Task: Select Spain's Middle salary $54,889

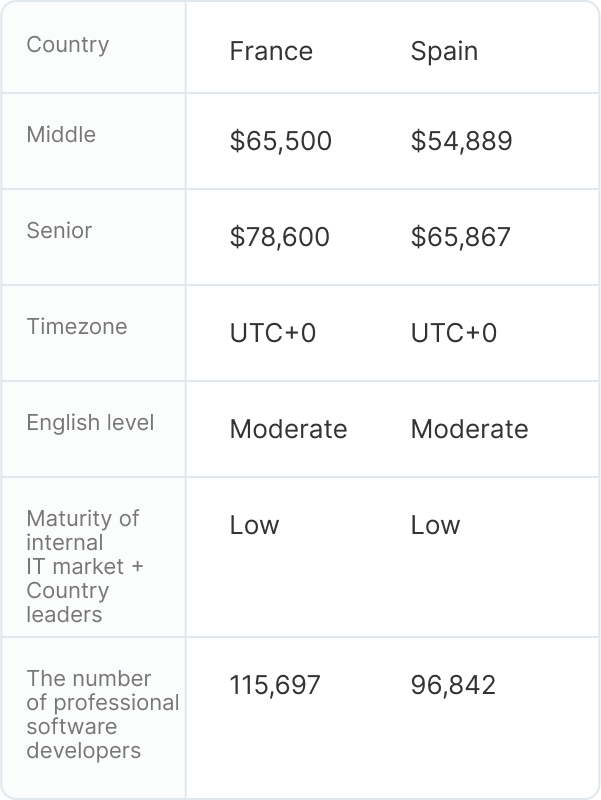Action: (x=461, y=141)
